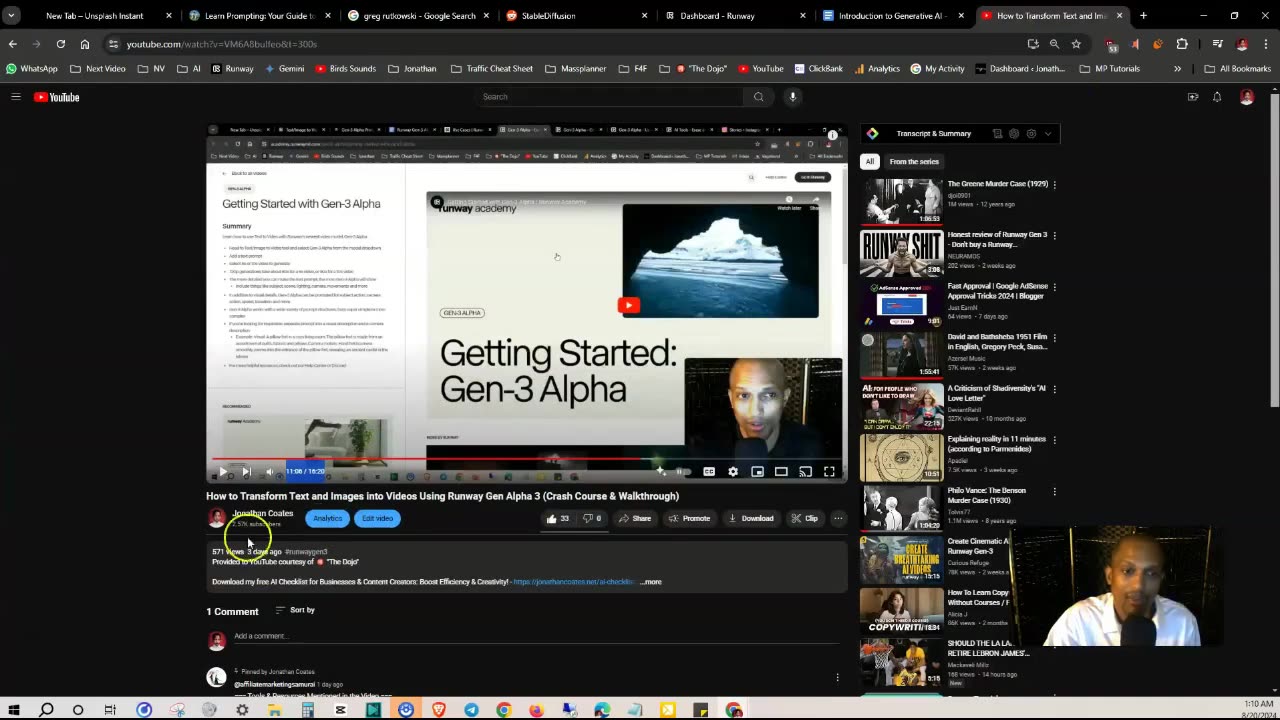Click the ChatGPT icon in the Transcript & Summary panel

pyautogui.click(x=1014, y=134)
